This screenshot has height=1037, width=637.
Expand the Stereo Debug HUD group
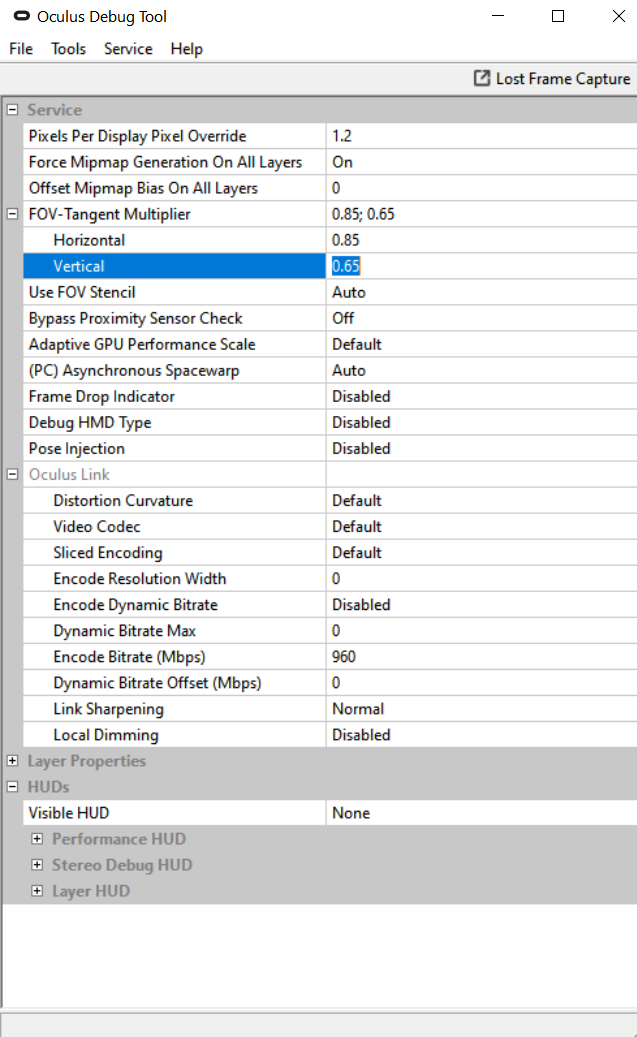(37, 865)
